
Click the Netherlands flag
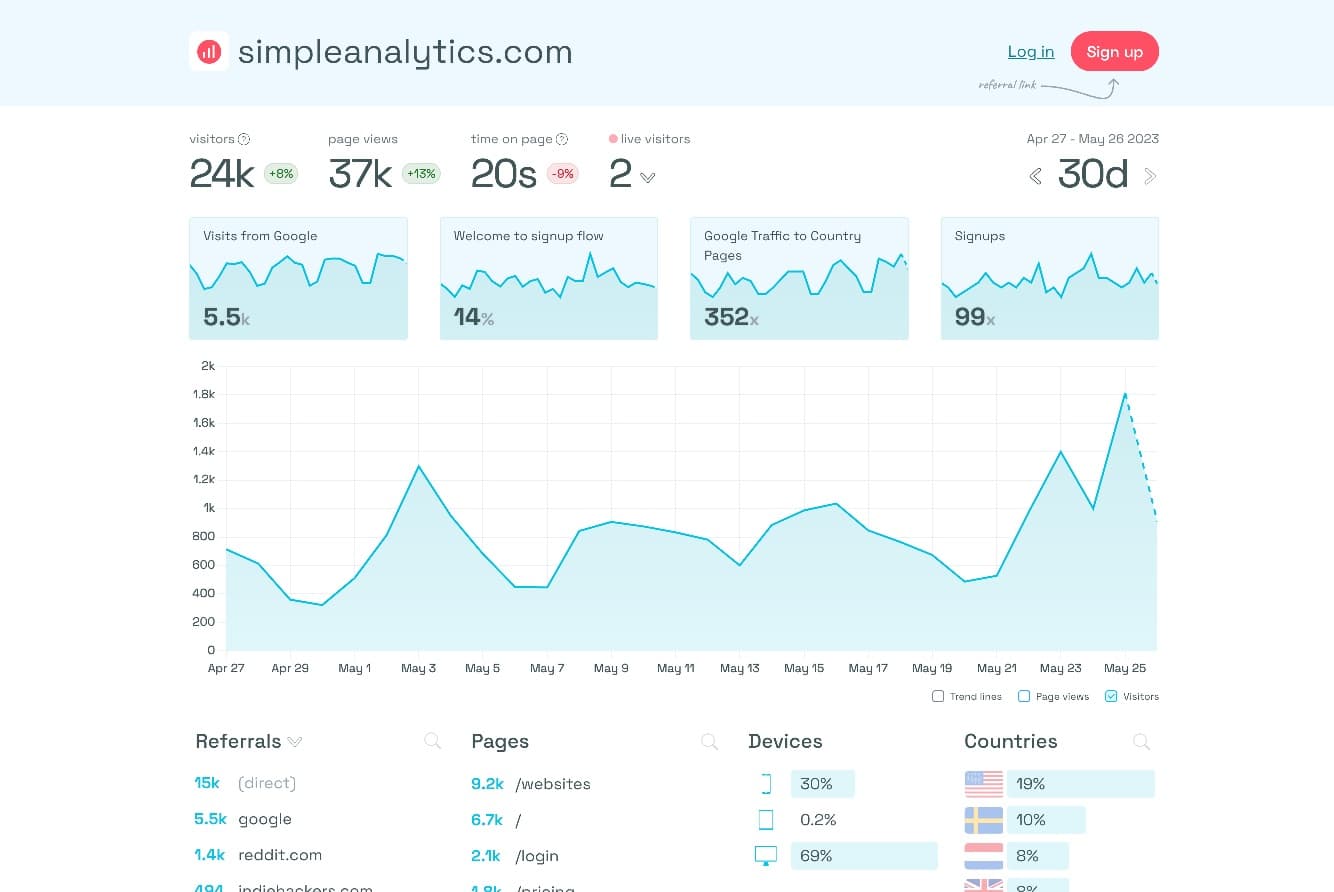pos(983,856)
